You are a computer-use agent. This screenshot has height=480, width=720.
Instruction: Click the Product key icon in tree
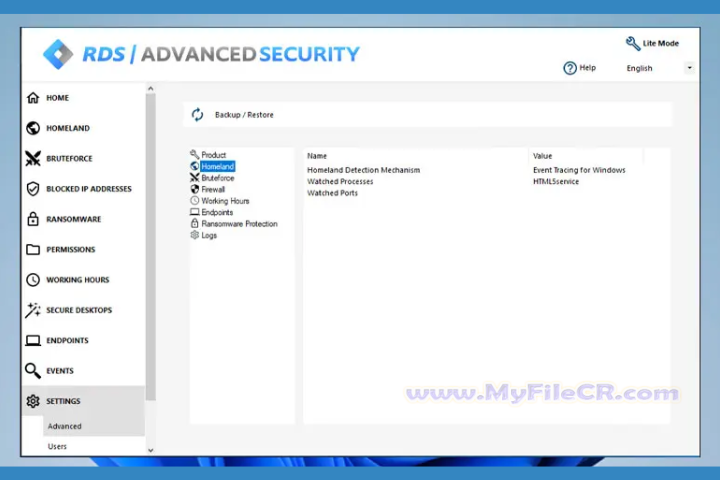(195, 154)
